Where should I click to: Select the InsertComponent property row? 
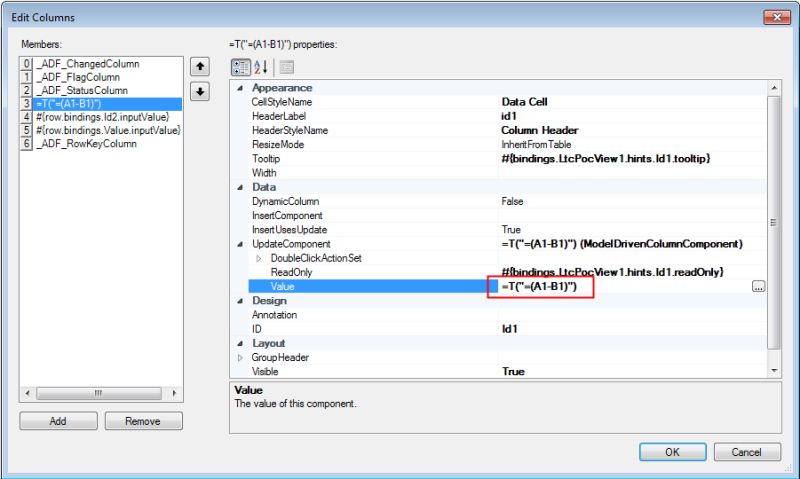tap(508, 216)
